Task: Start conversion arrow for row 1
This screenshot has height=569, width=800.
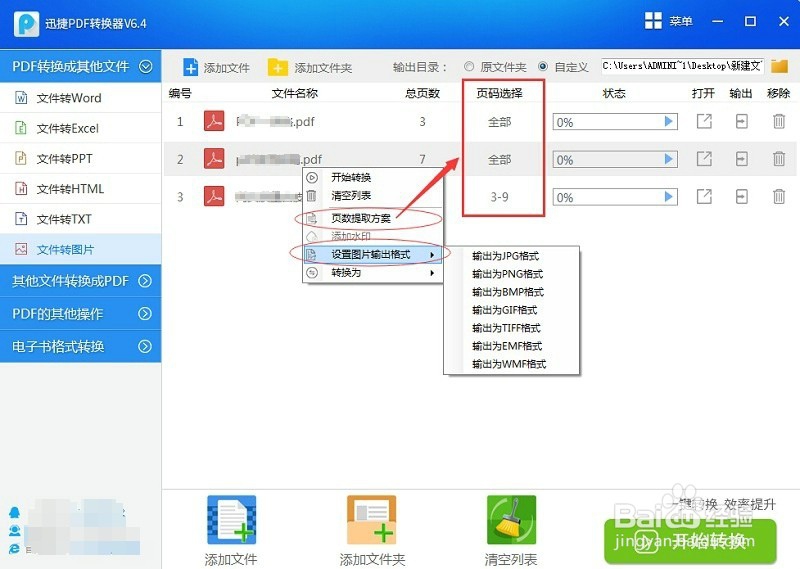Action: (668, 121)
